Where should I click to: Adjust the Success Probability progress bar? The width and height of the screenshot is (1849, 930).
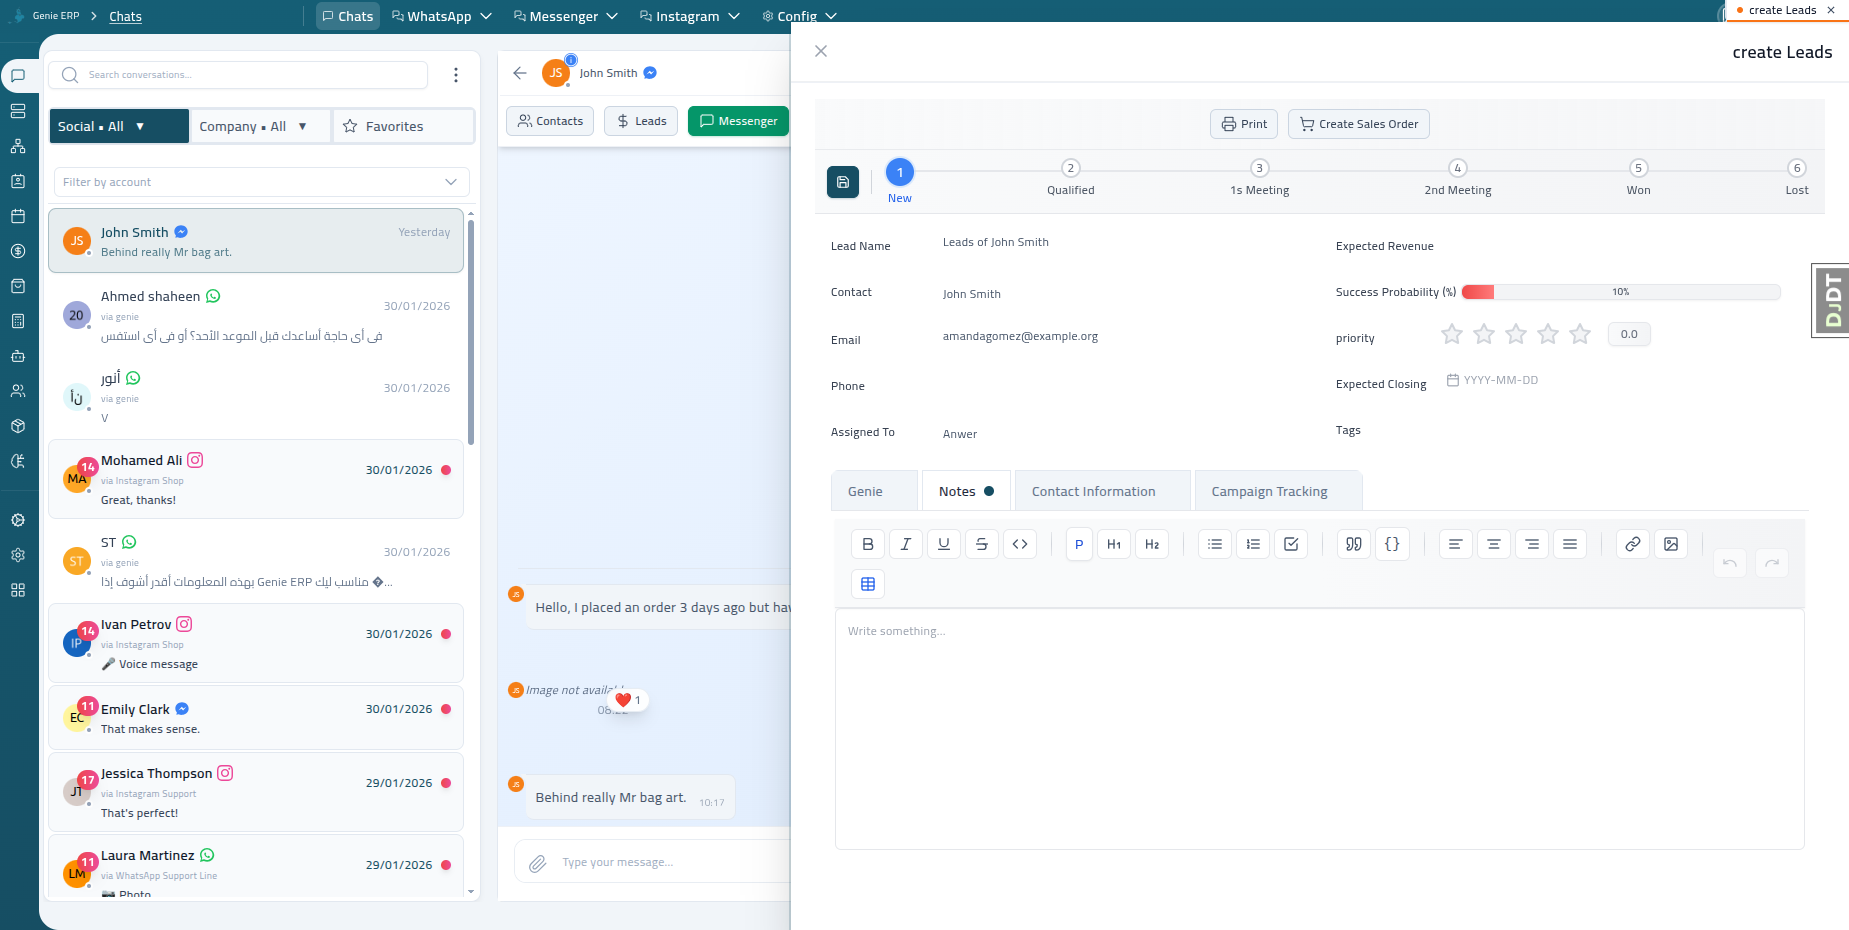point(1620,292)
